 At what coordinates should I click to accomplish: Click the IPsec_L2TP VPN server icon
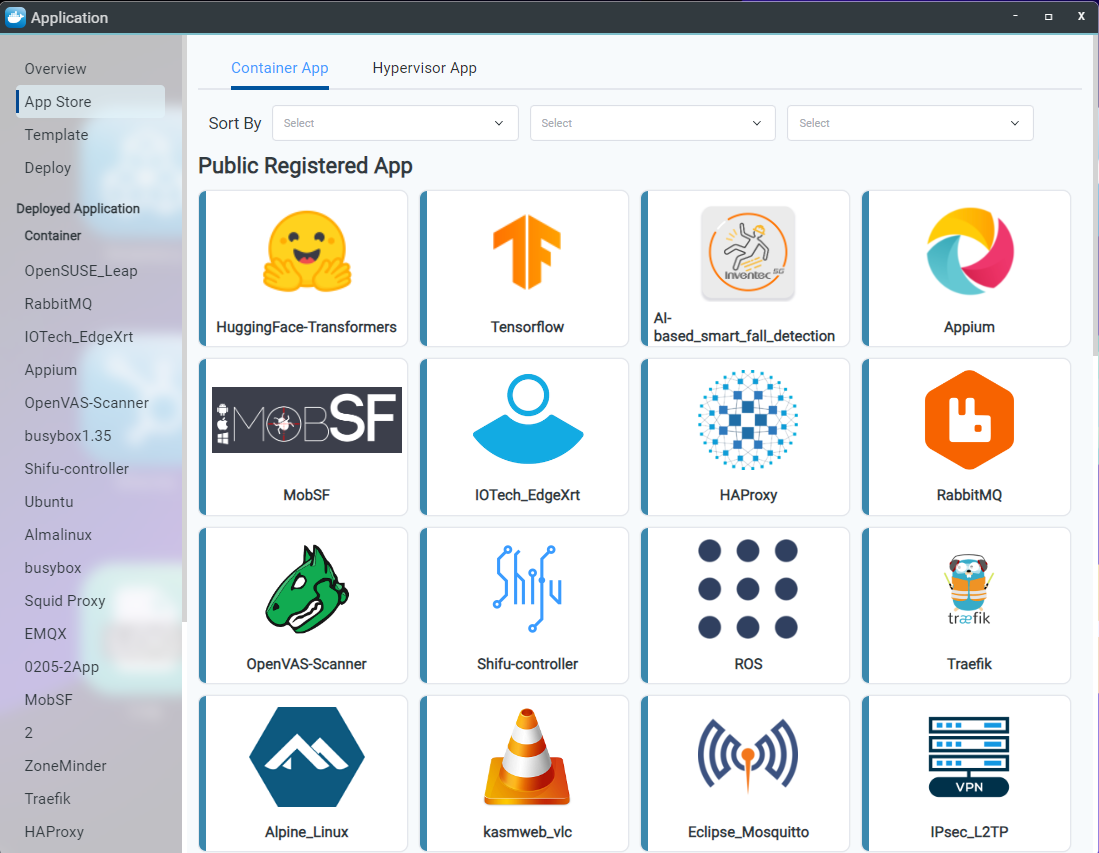pyautogui.click(x=969, y=757)
